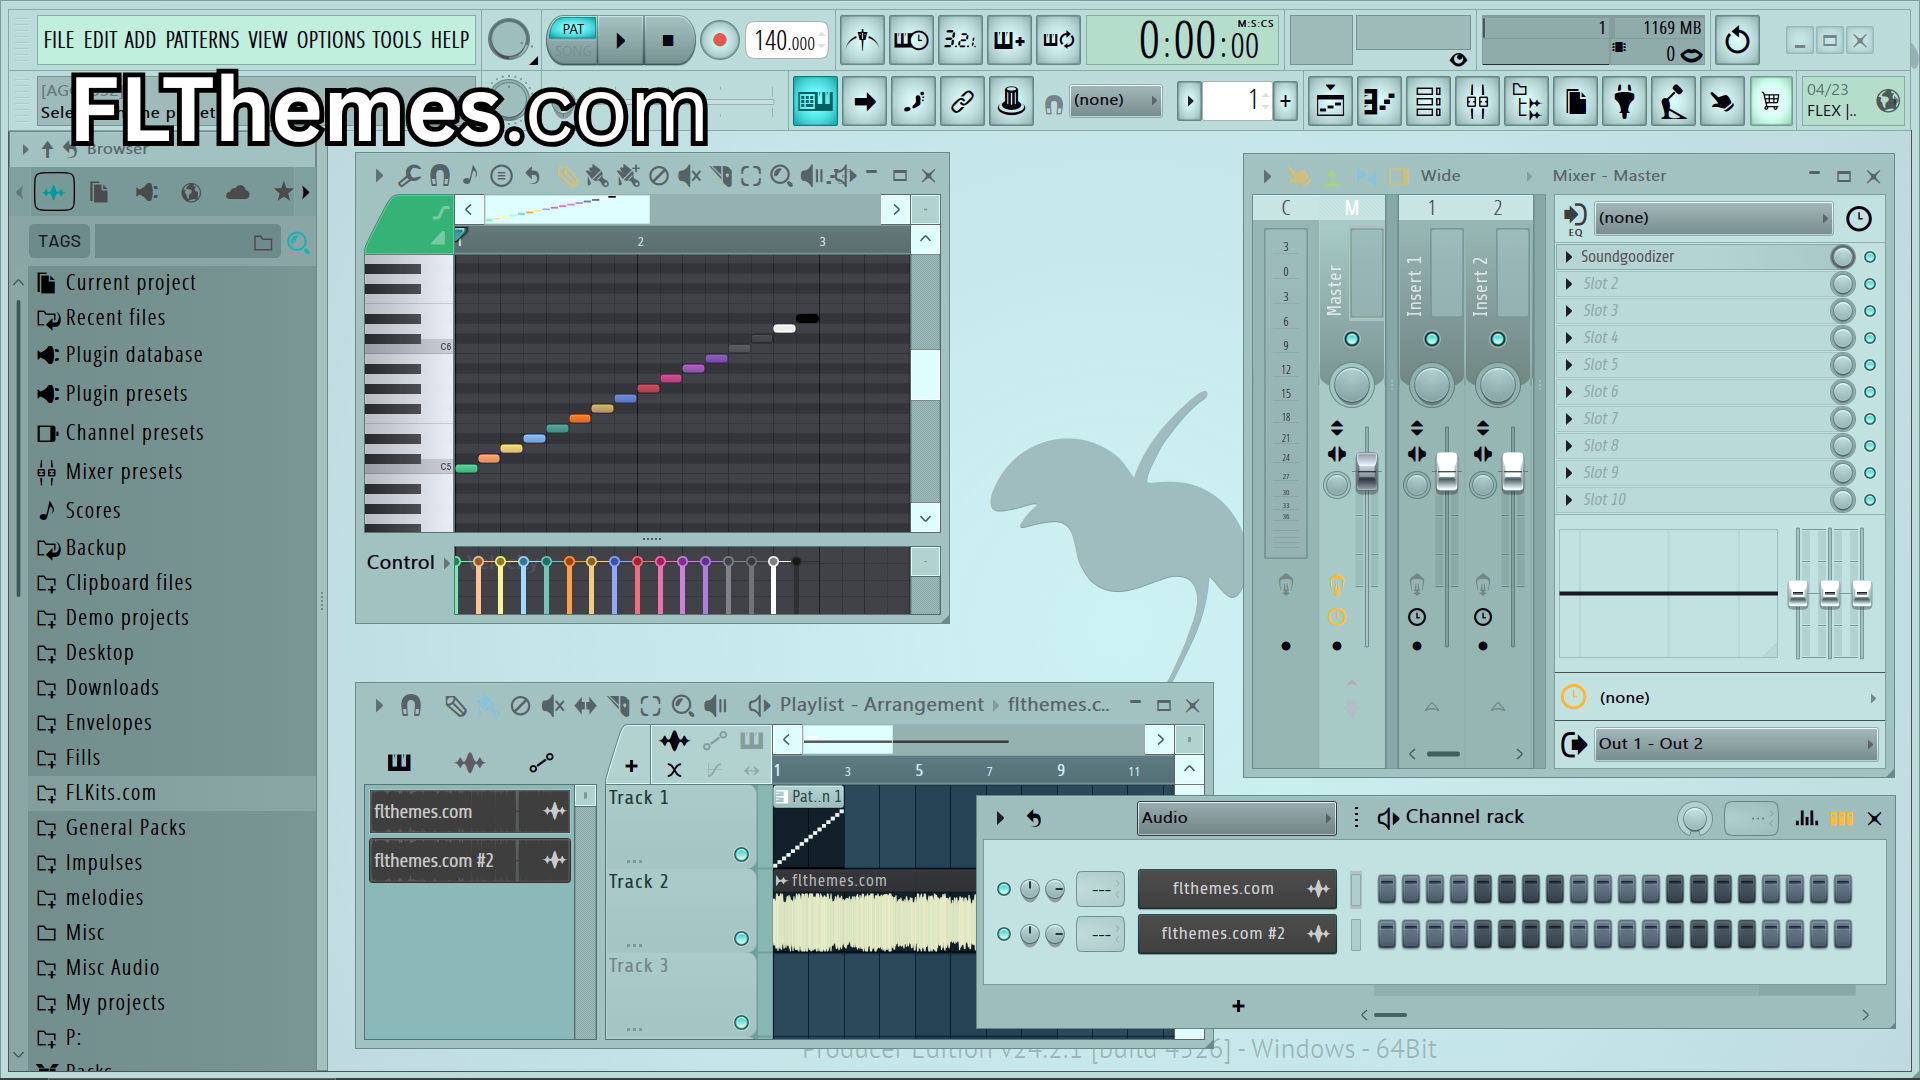Toggle Slot 2 enable LED in mixer

pyautogui.click(x=1870, y=284)
